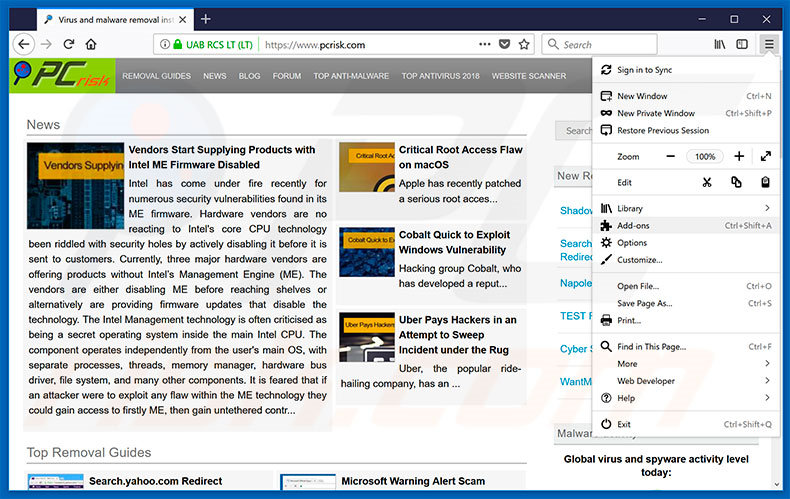Choose Sign in to Sync

tap(685, 70)
